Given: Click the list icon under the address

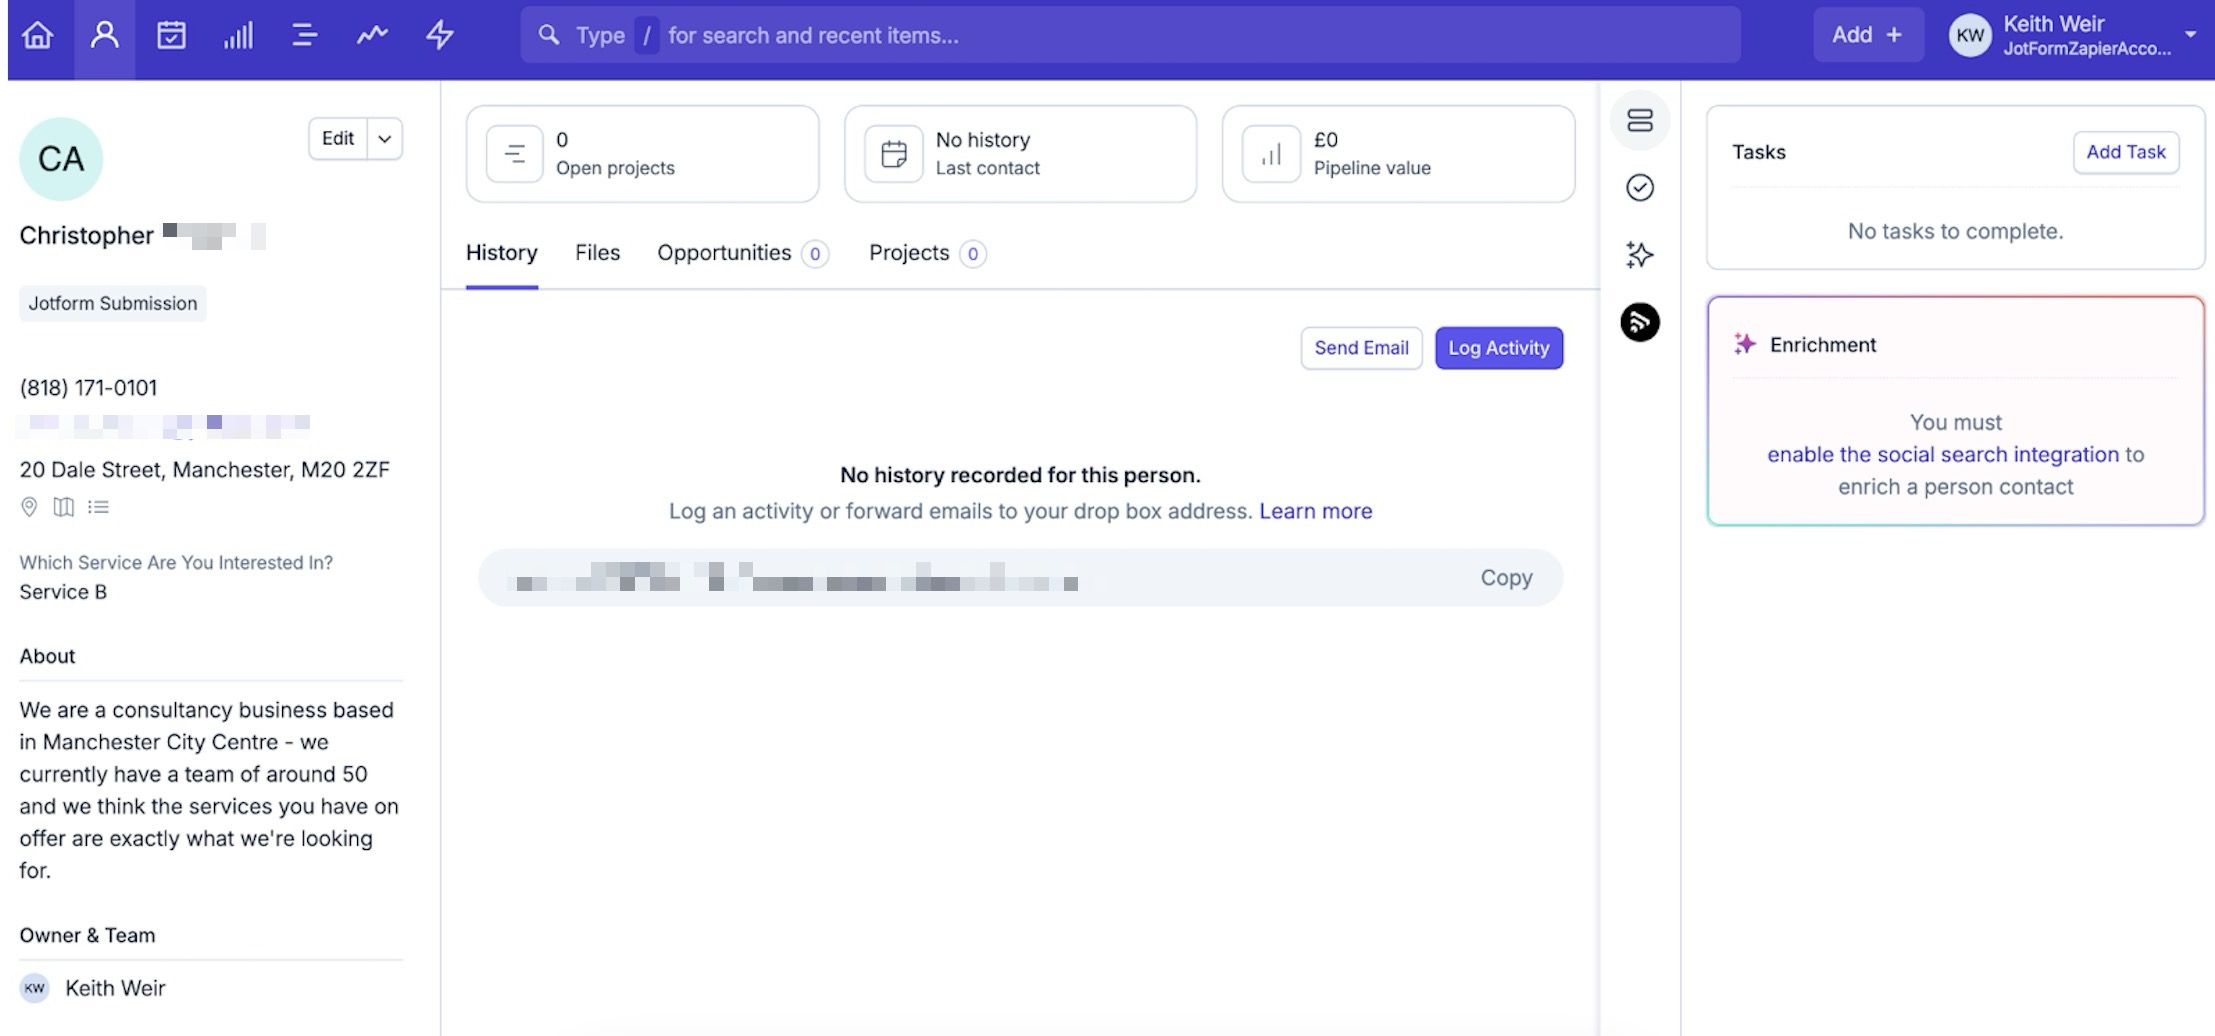Looking at the screenshot, I should [98, 507].
